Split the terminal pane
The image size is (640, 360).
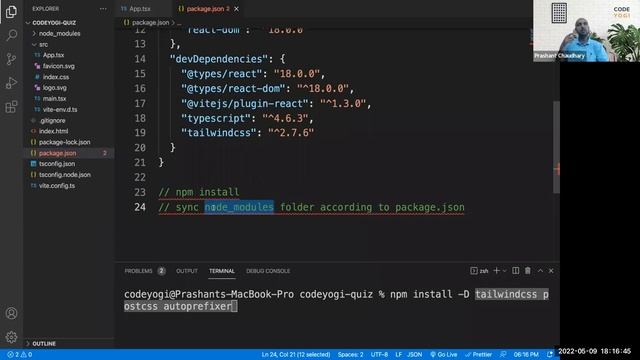coord(516,271)
